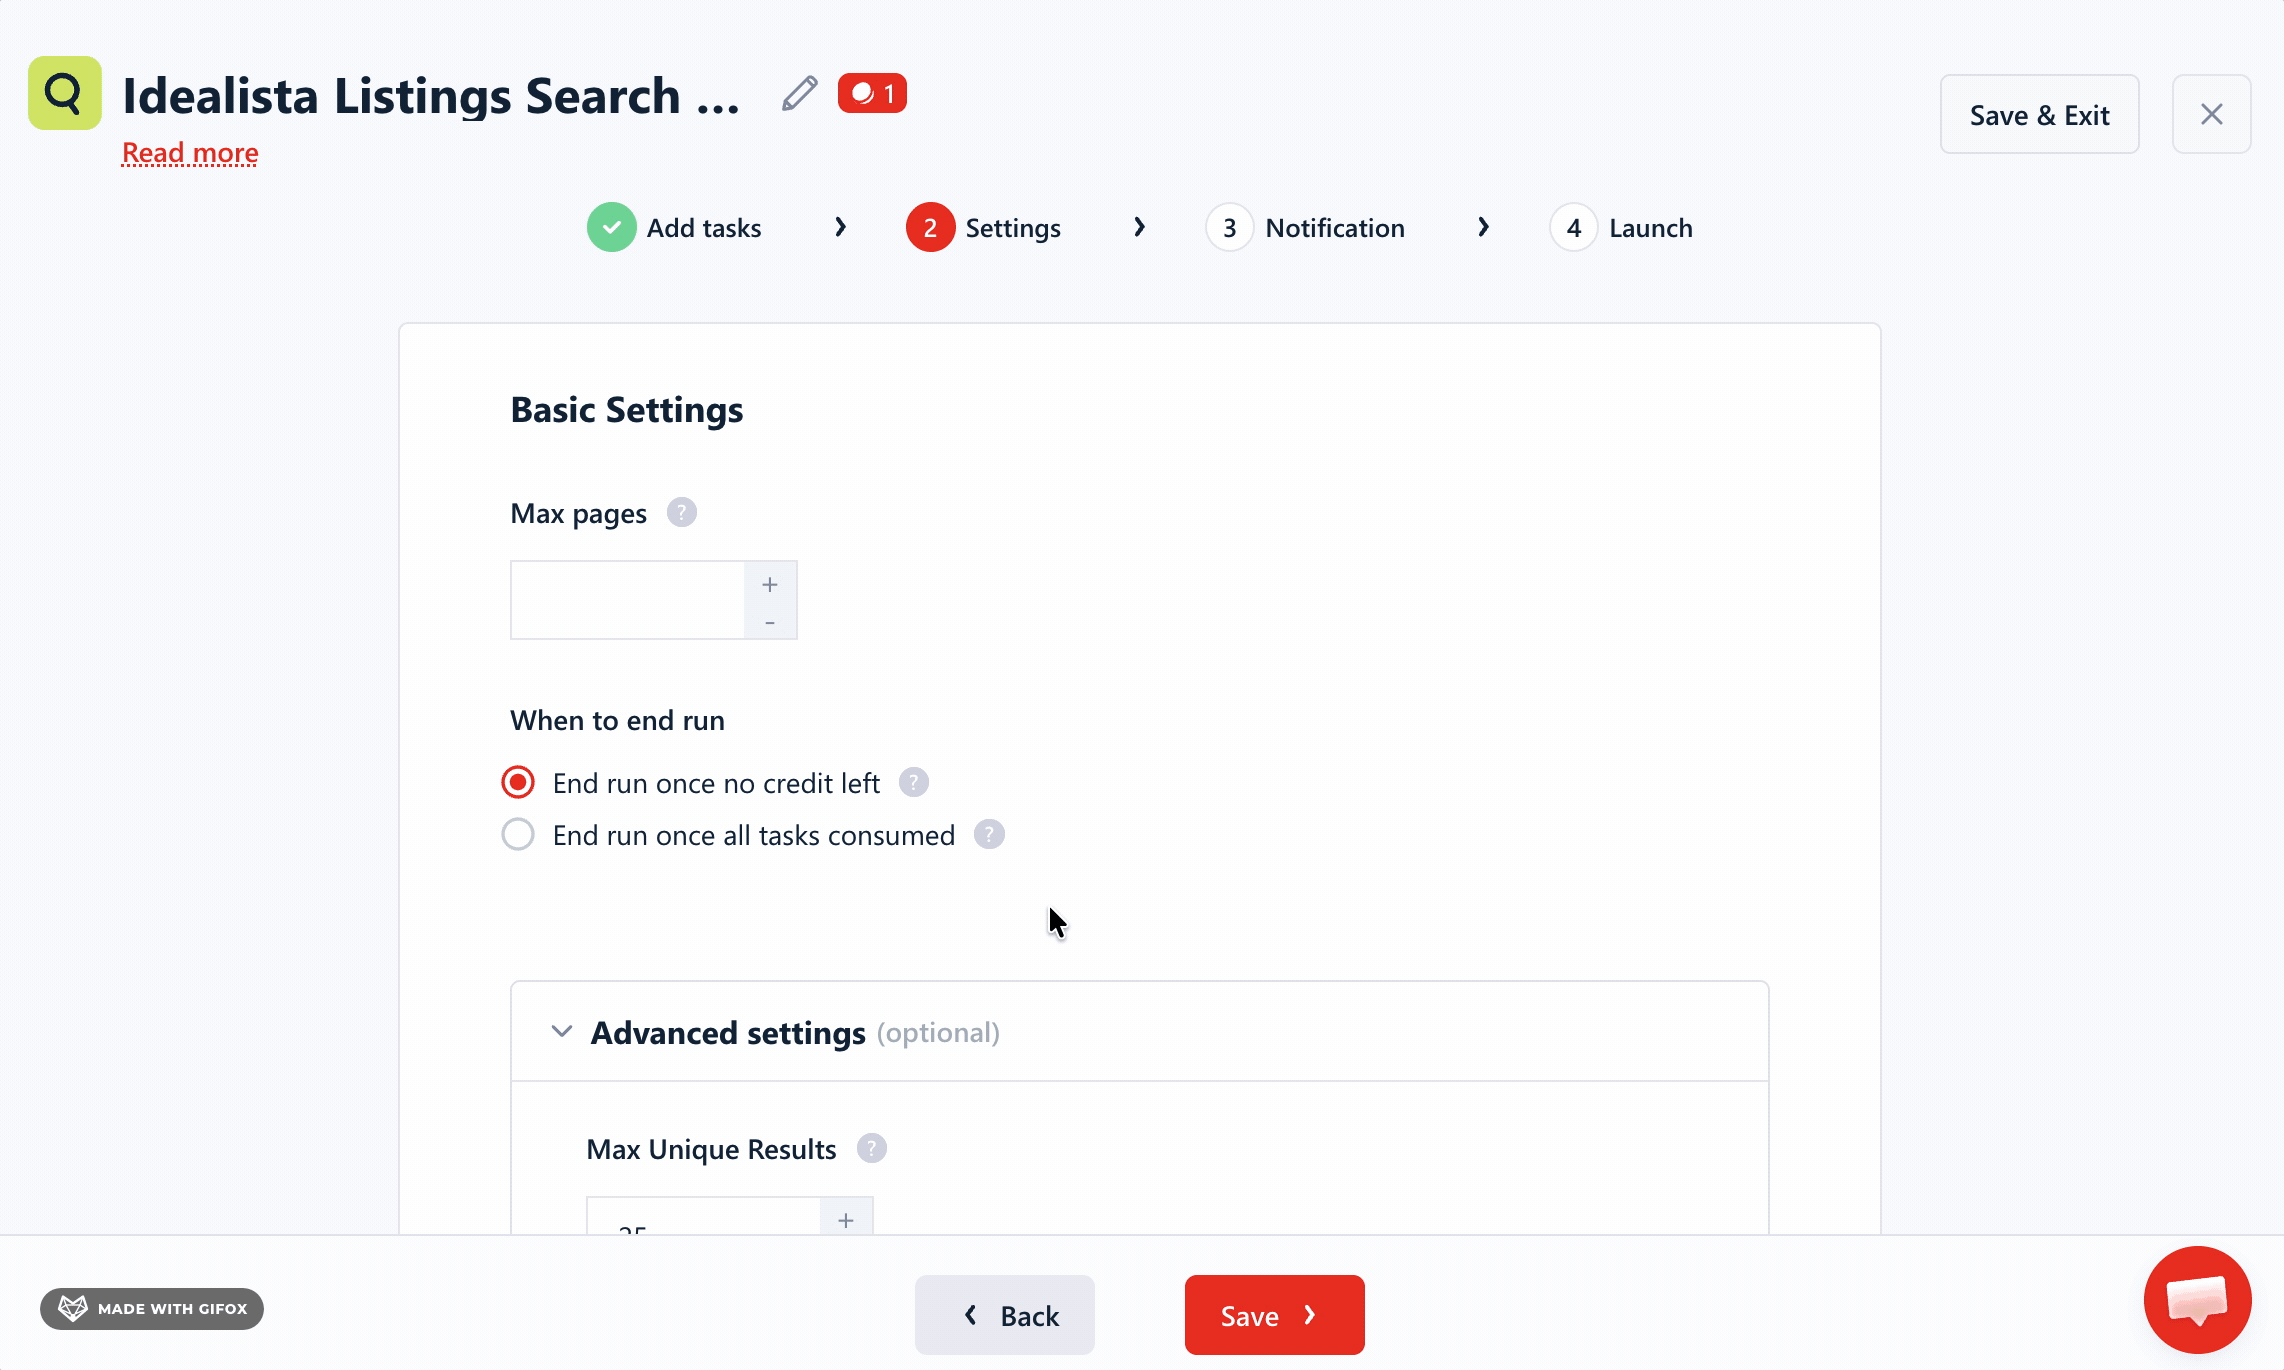This screenshot has height=1370, width=2284.
Task: Open the rename pencil icon
Action: click(x=797, y=93)
